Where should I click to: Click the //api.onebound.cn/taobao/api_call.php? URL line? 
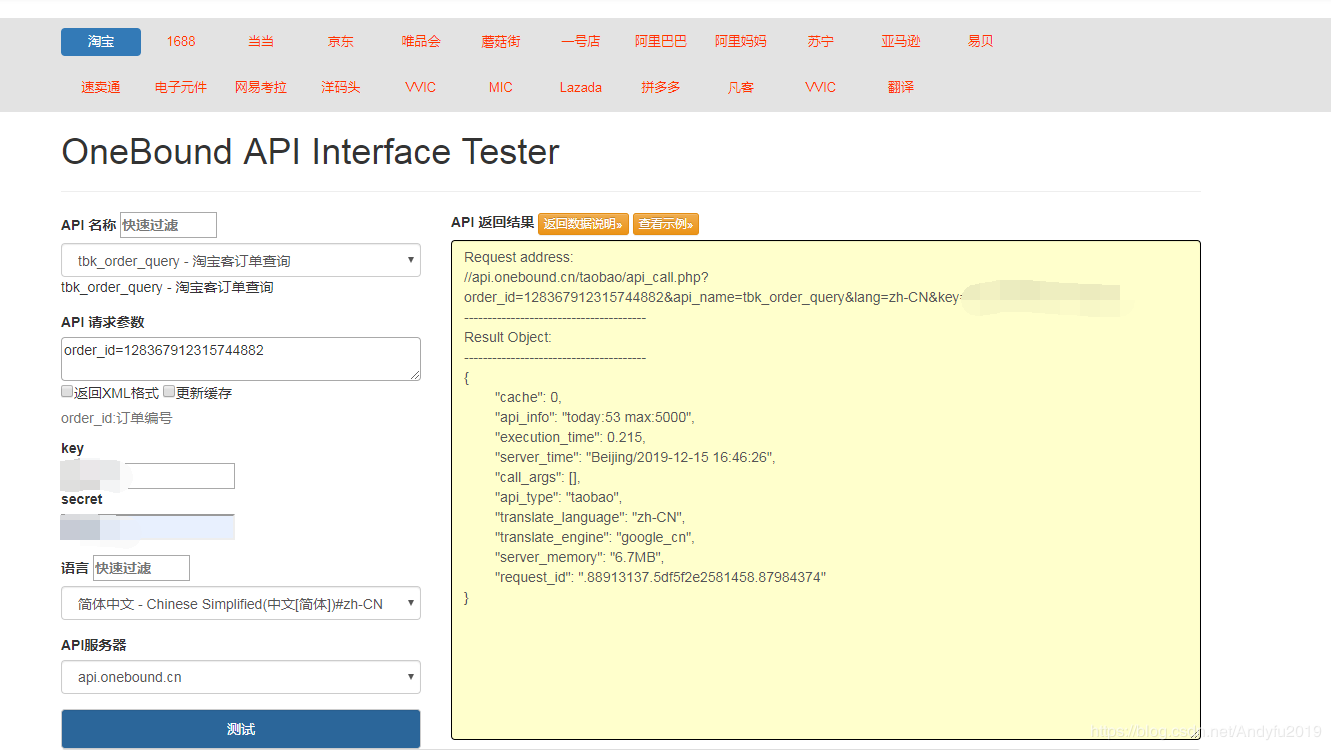pyautogui.click(x=586, y=277)
